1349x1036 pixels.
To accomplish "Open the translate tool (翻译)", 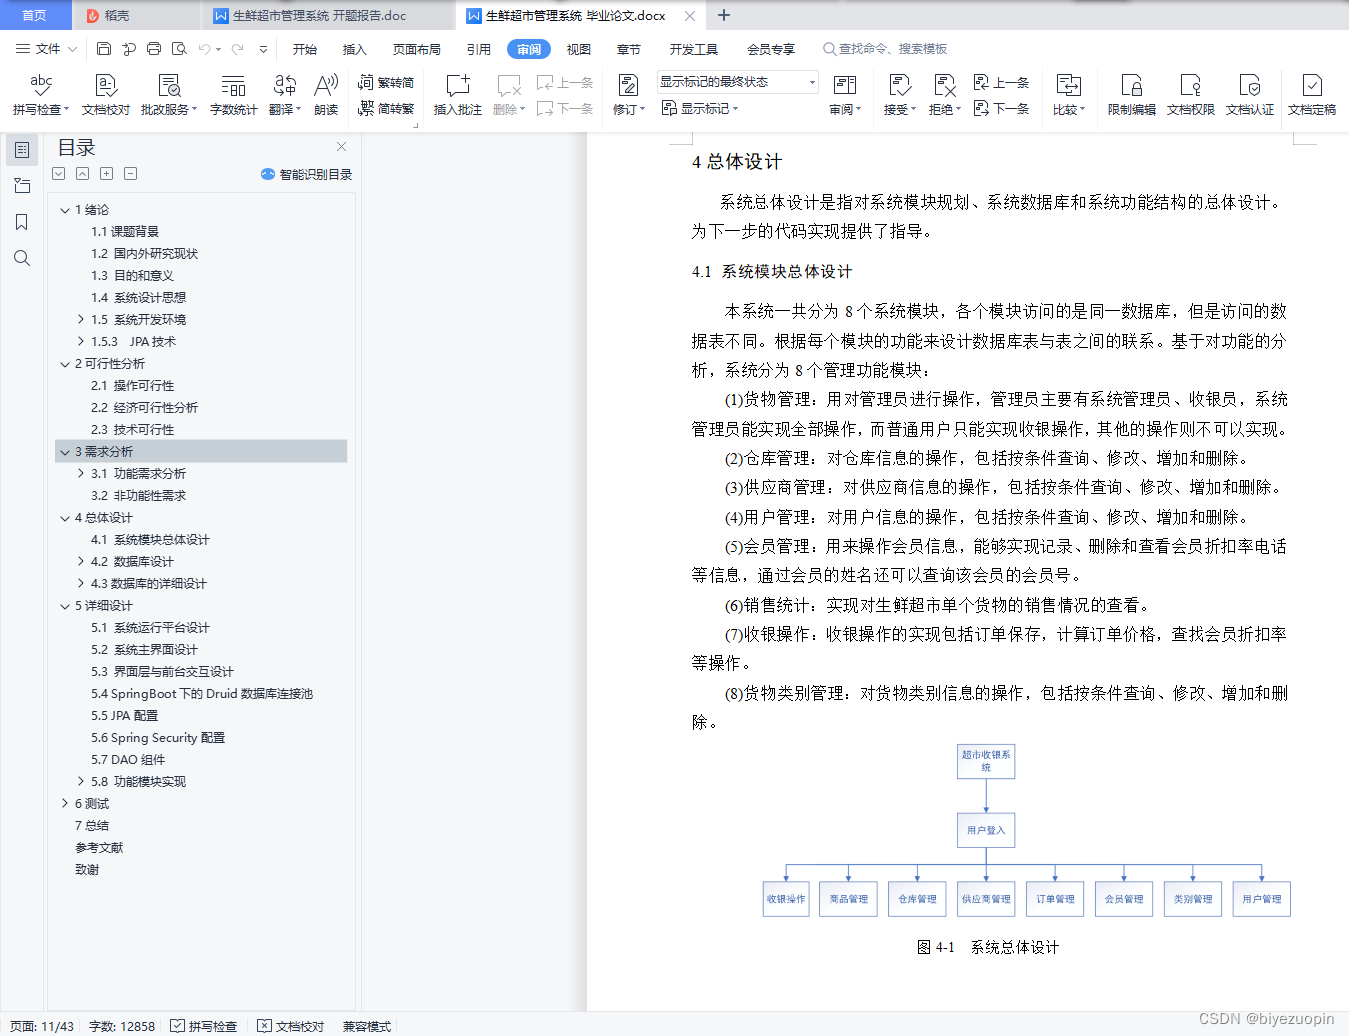I will pyautogui.click(x=284, y=95).
